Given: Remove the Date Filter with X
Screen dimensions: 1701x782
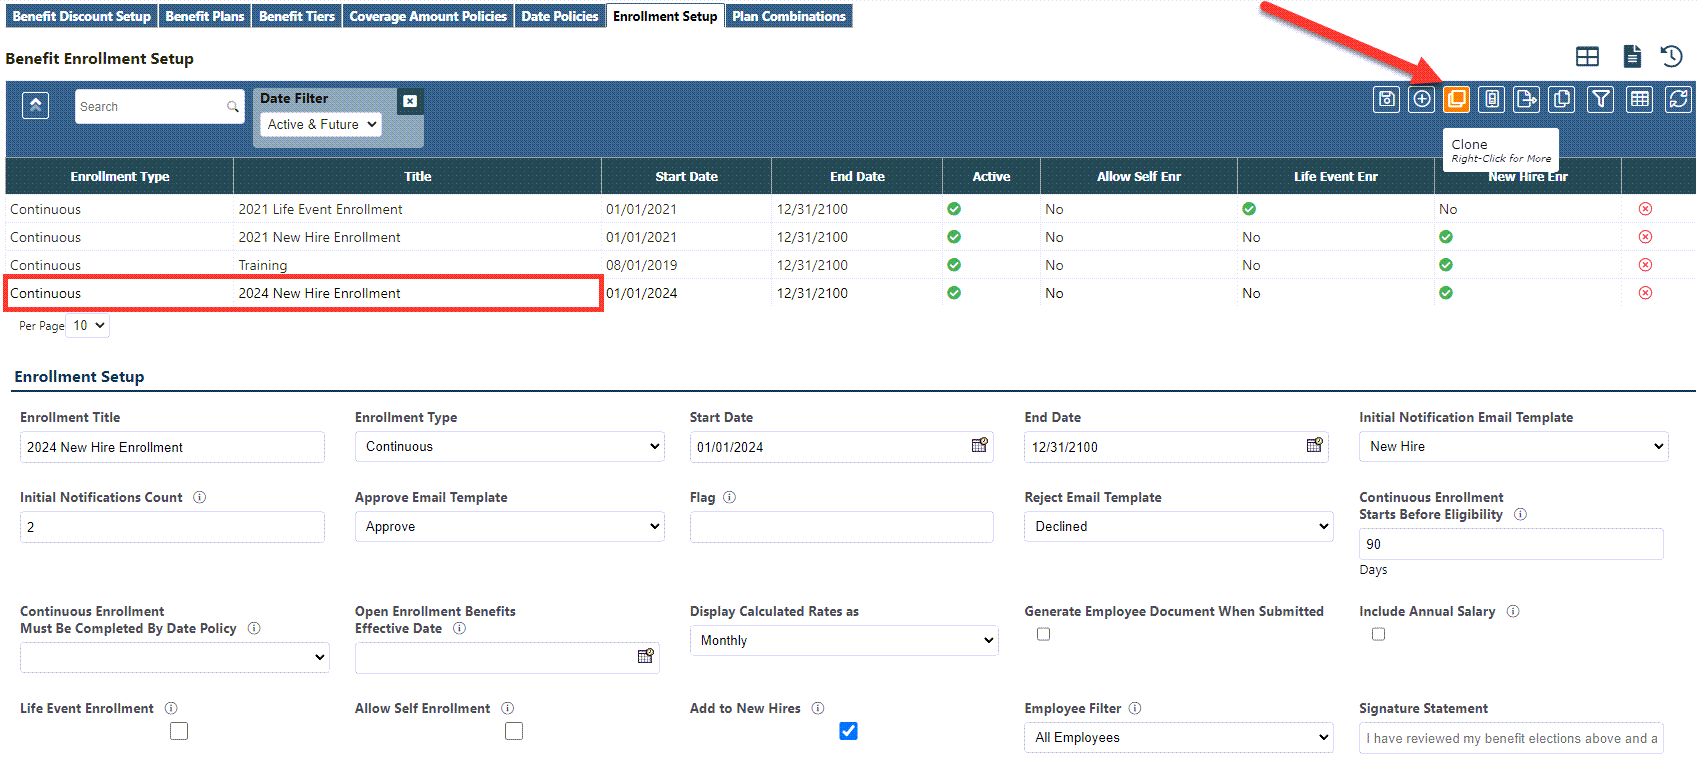Looking at the screenshot, I should (410, 101).
